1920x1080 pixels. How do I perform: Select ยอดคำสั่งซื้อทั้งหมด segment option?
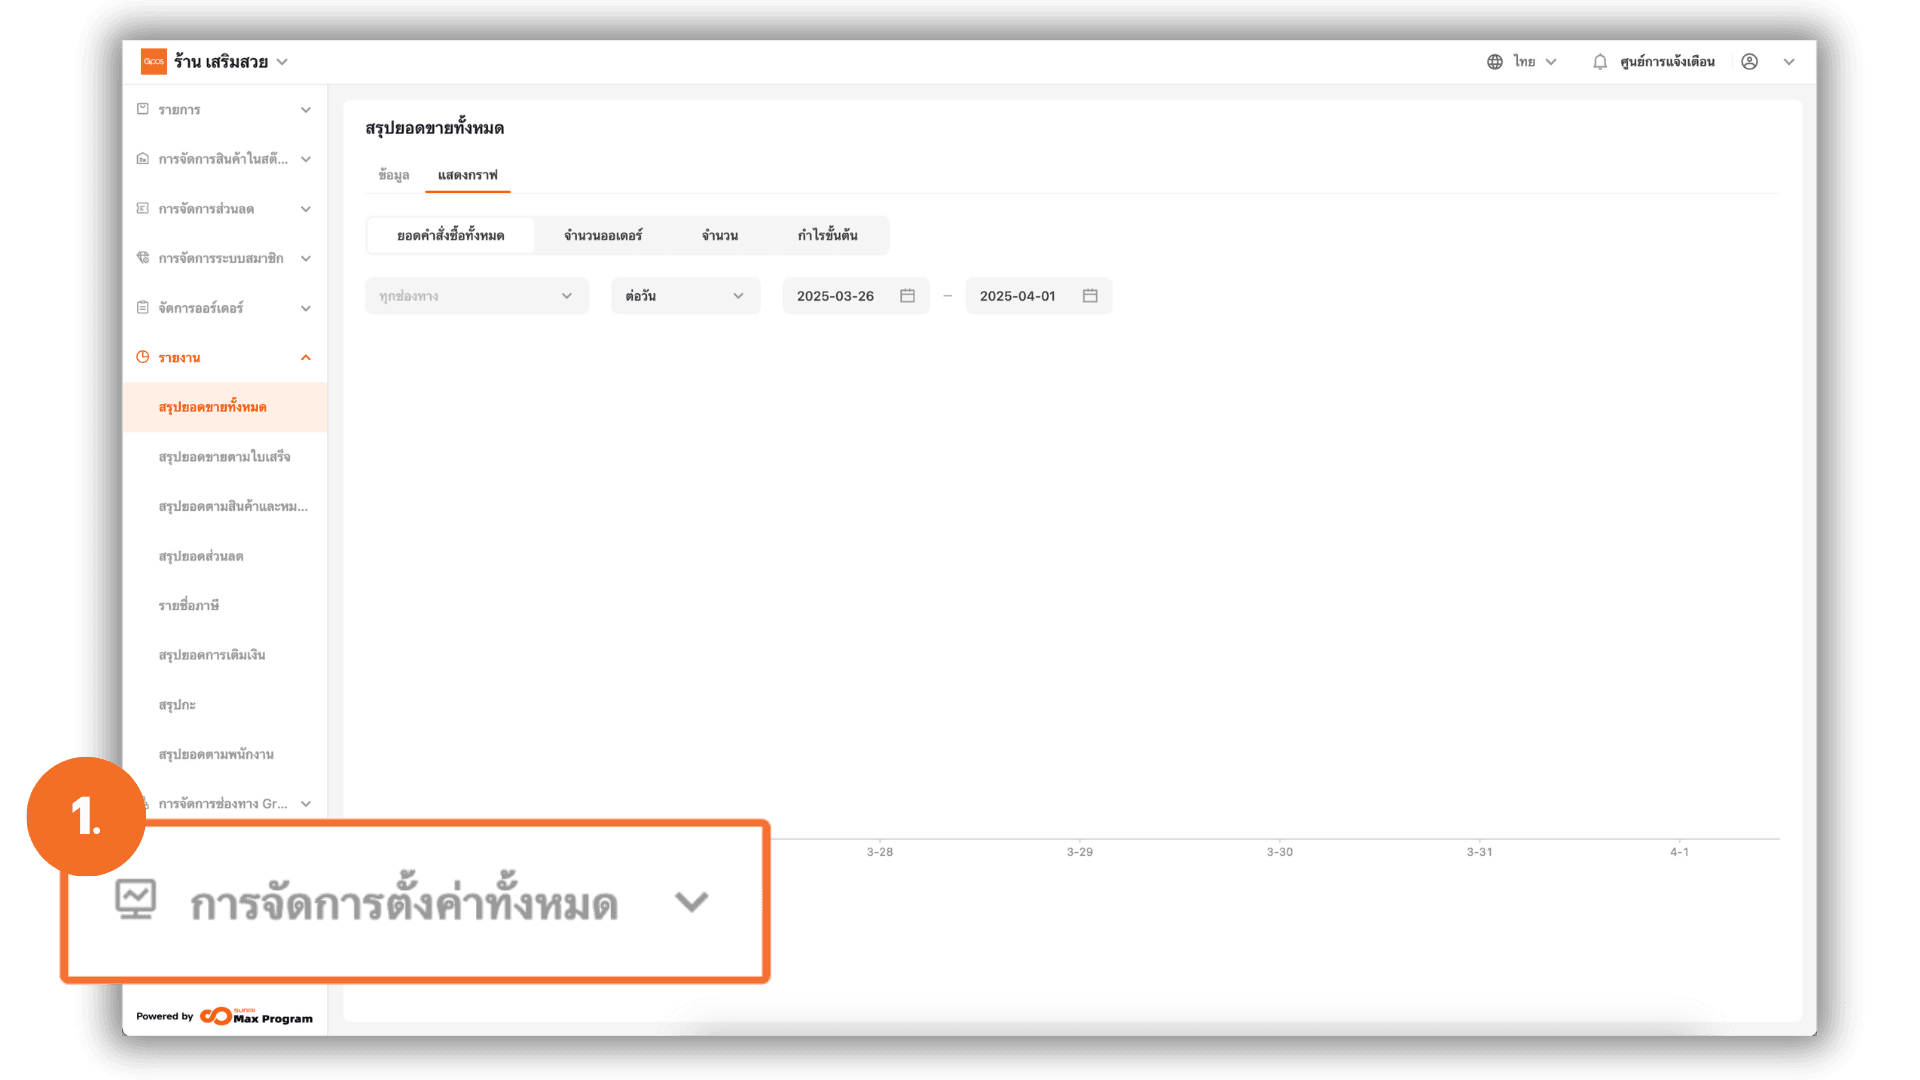(451, 236)
